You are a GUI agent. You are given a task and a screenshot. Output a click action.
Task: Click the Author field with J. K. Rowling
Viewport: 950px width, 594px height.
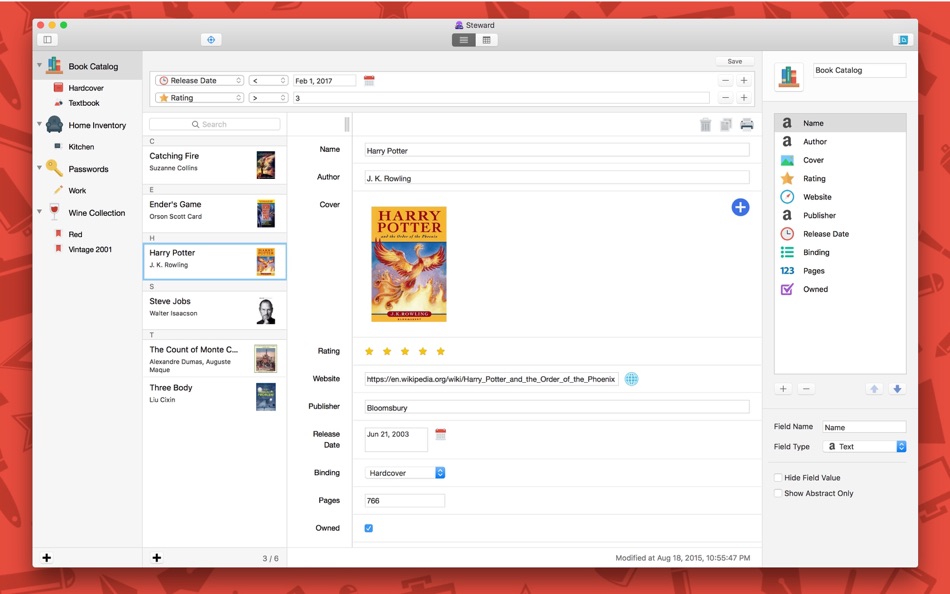pos(557,178)
